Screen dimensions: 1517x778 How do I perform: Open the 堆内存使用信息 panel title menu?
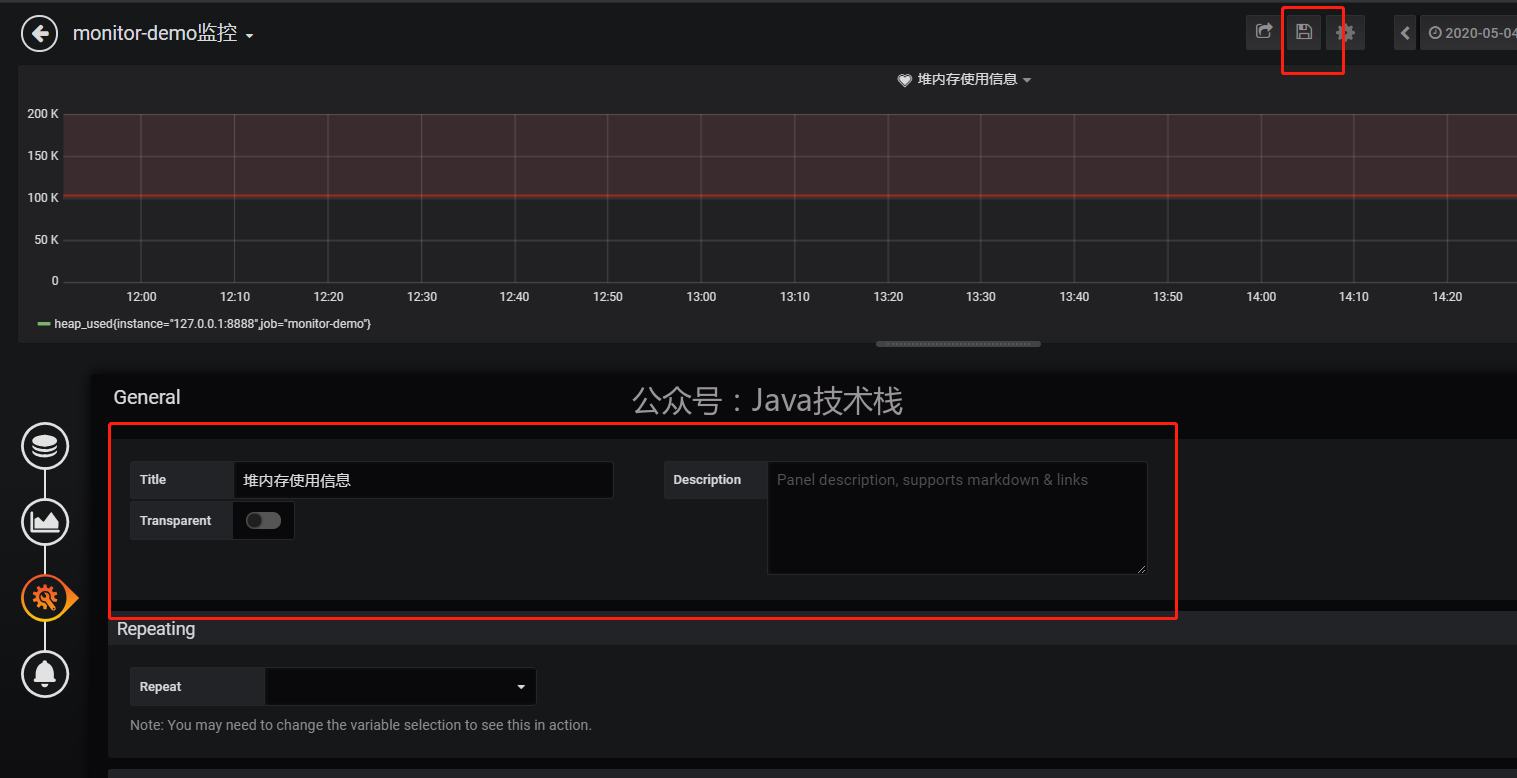974,79
